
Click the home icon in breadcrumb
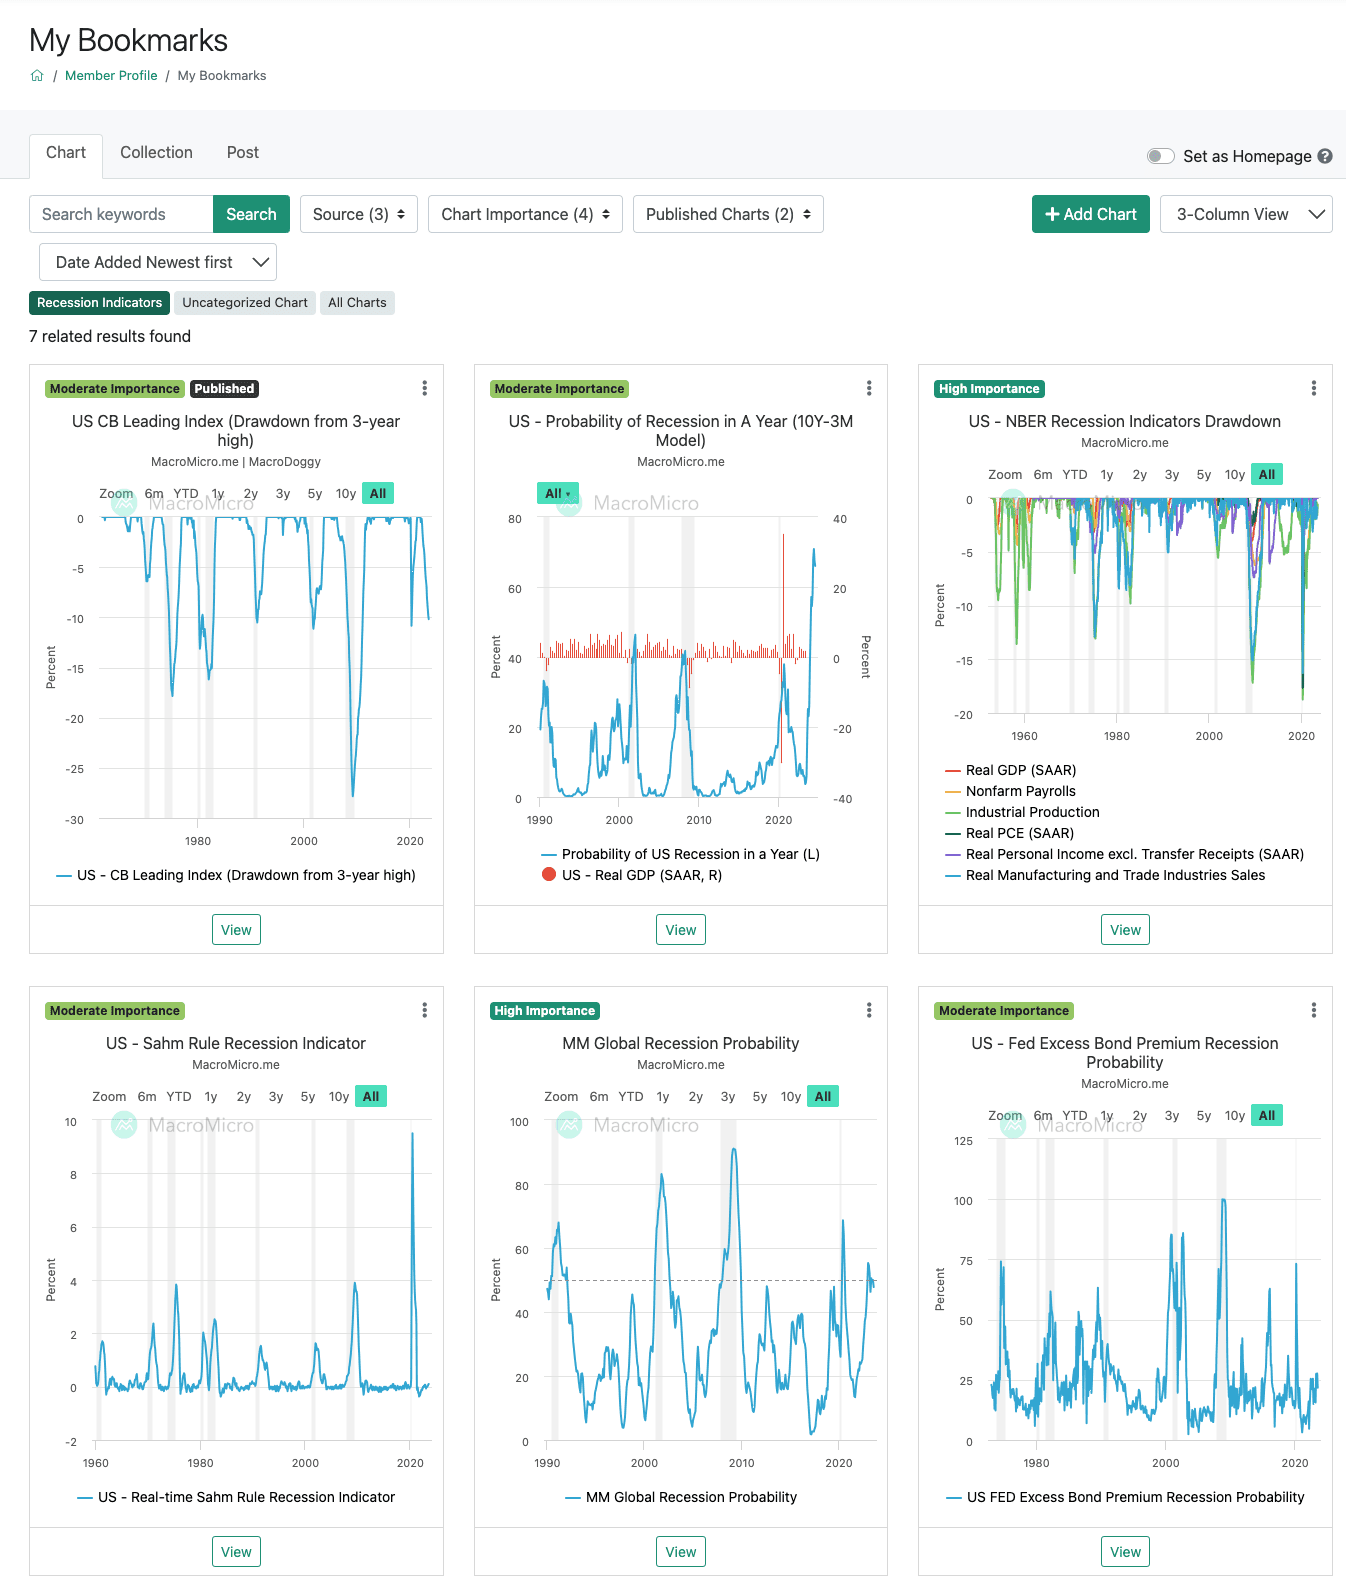tap(37, 76)
